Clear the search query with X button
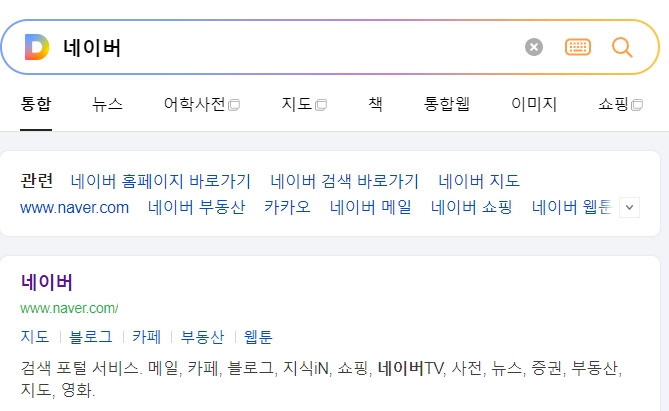Image resolution: width=669 pixels, height=411 pixels. pos(534,47)
